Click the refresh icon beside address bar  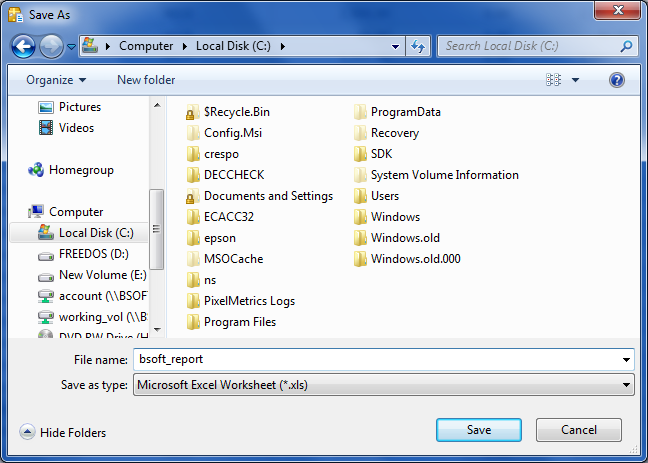(x=418, y=46)
